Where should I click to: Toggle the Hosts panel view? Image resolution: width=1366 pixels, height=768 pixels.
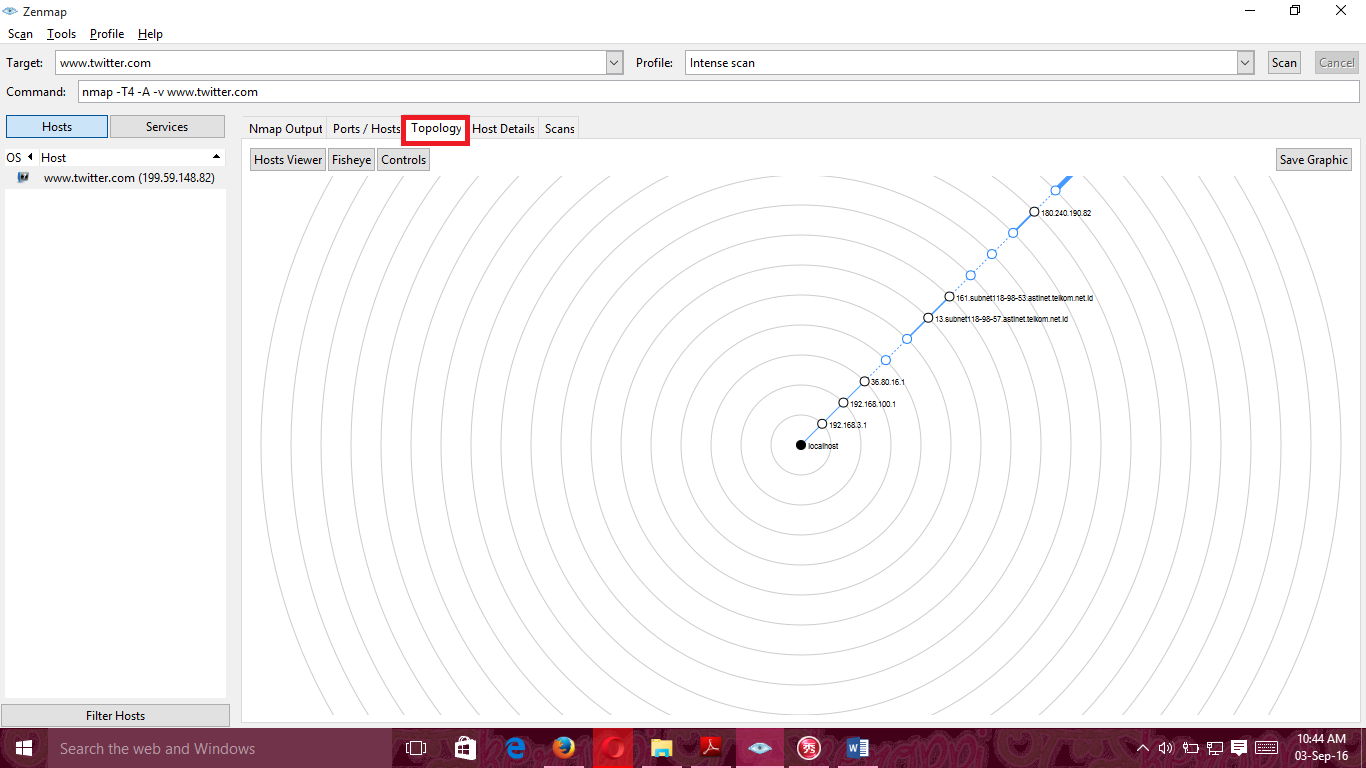(x=56, y=126)
